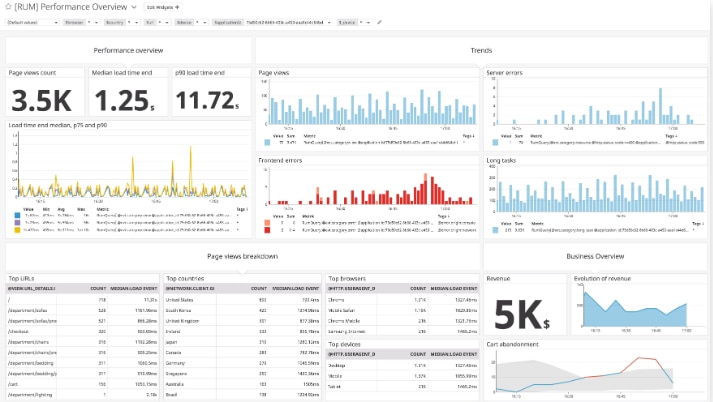Click the yellow legend swatch in Load time chart
Viewport: 713px width, 402px height.
pyautogui.click(x=17, y=230)
